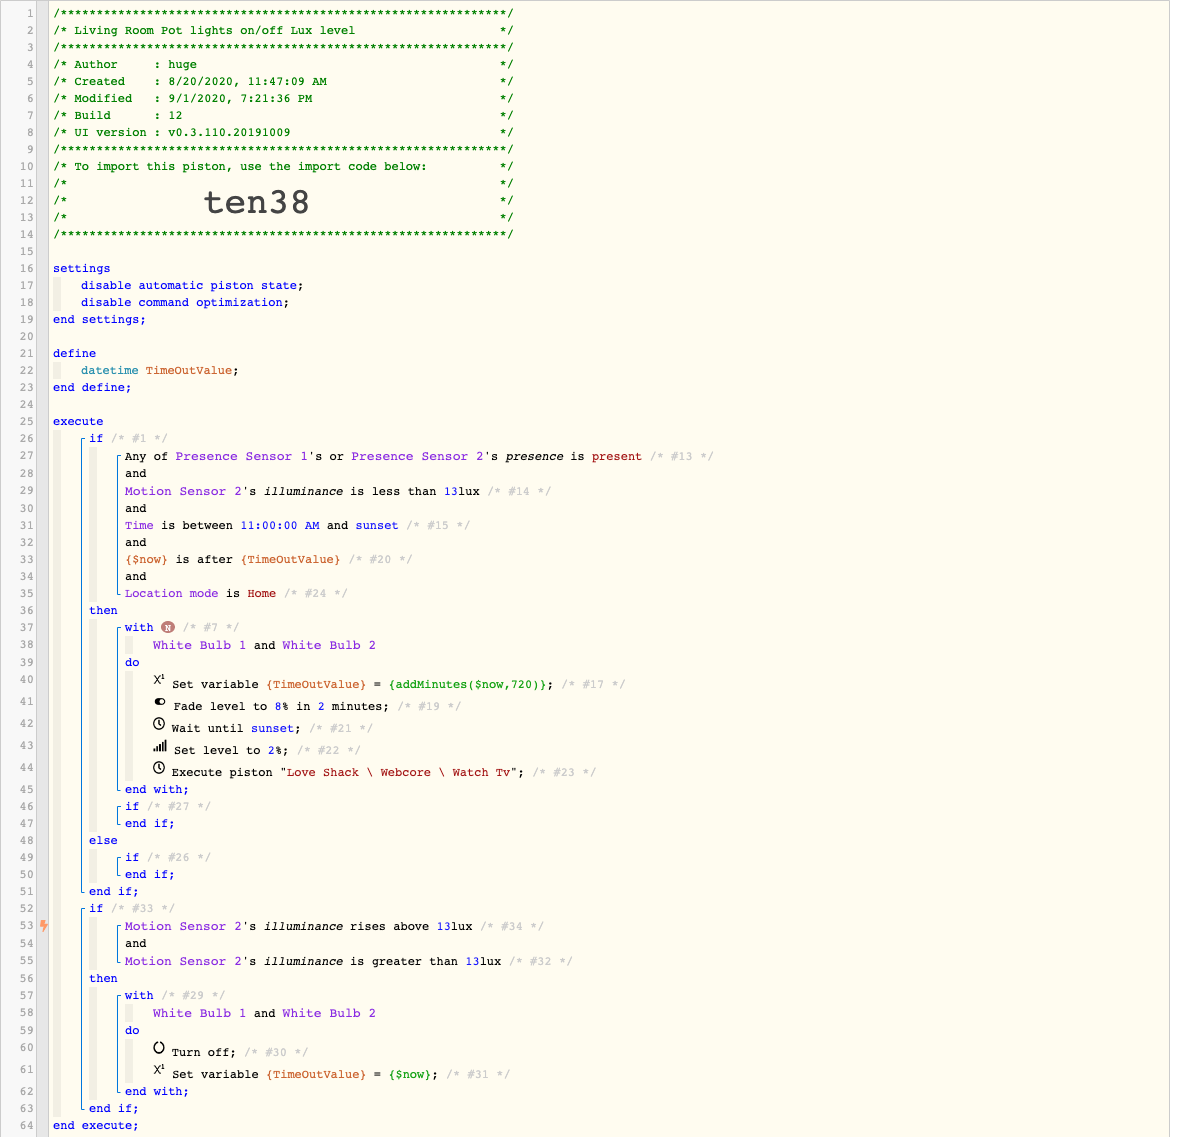Click the Presence Sensor 2 device

click(x=417, y=456)
